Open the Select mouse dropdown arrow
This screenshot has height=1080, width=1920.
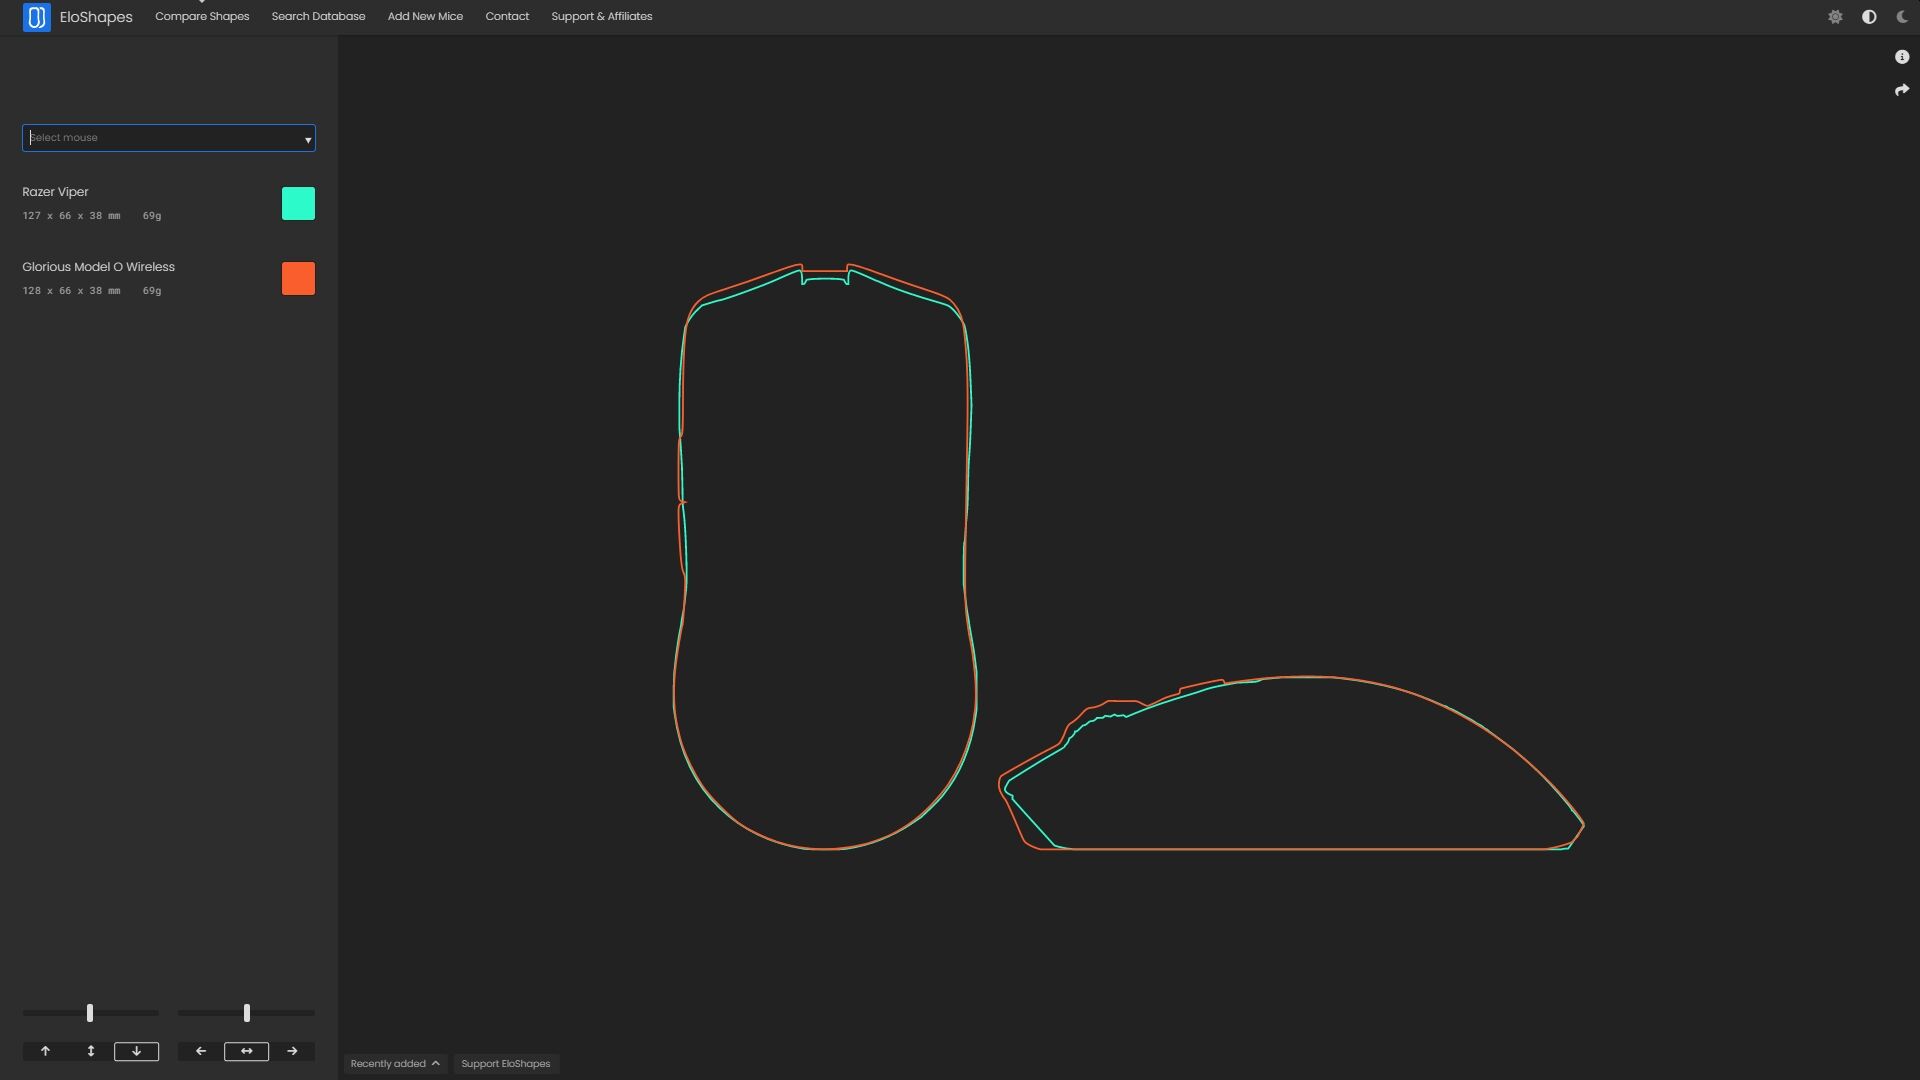click(x=307, y=139)
